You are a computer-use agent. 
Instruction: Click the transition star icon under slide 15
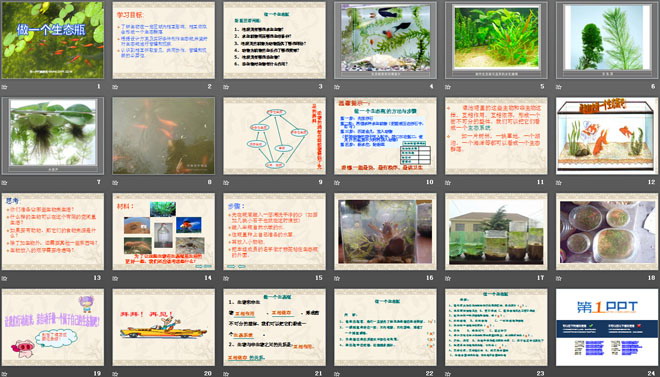226,278
